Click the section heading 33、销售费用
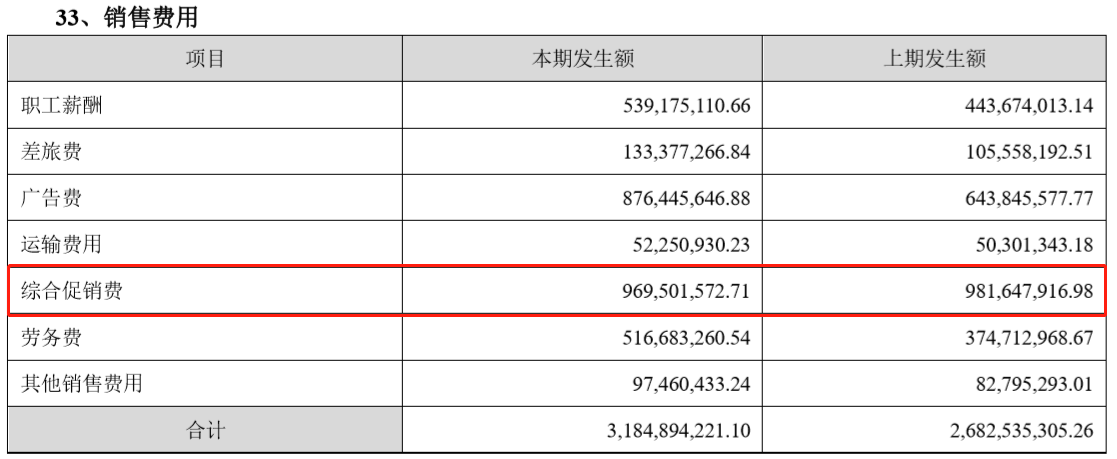The height and width of the screenshot is (459, 1117). (120, 16)
